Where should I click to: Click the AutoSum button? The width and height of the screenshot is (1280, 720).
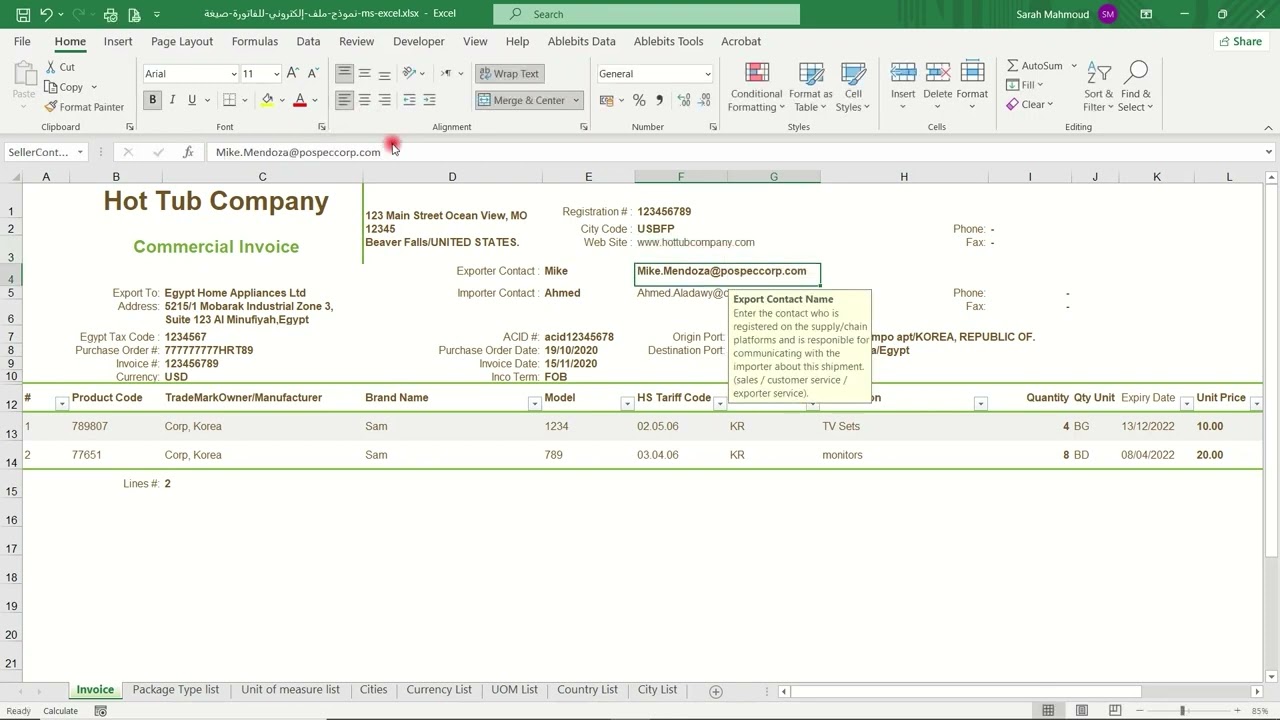point(1036,66)
